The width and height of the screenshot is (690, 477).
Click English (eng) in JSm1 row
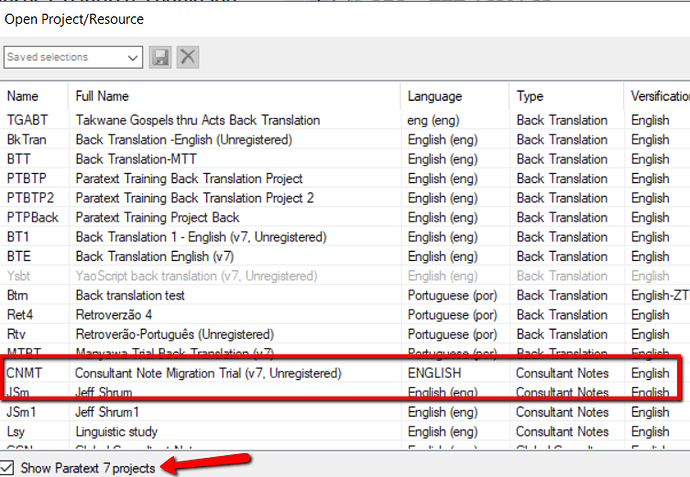click(x=442, y=412)
